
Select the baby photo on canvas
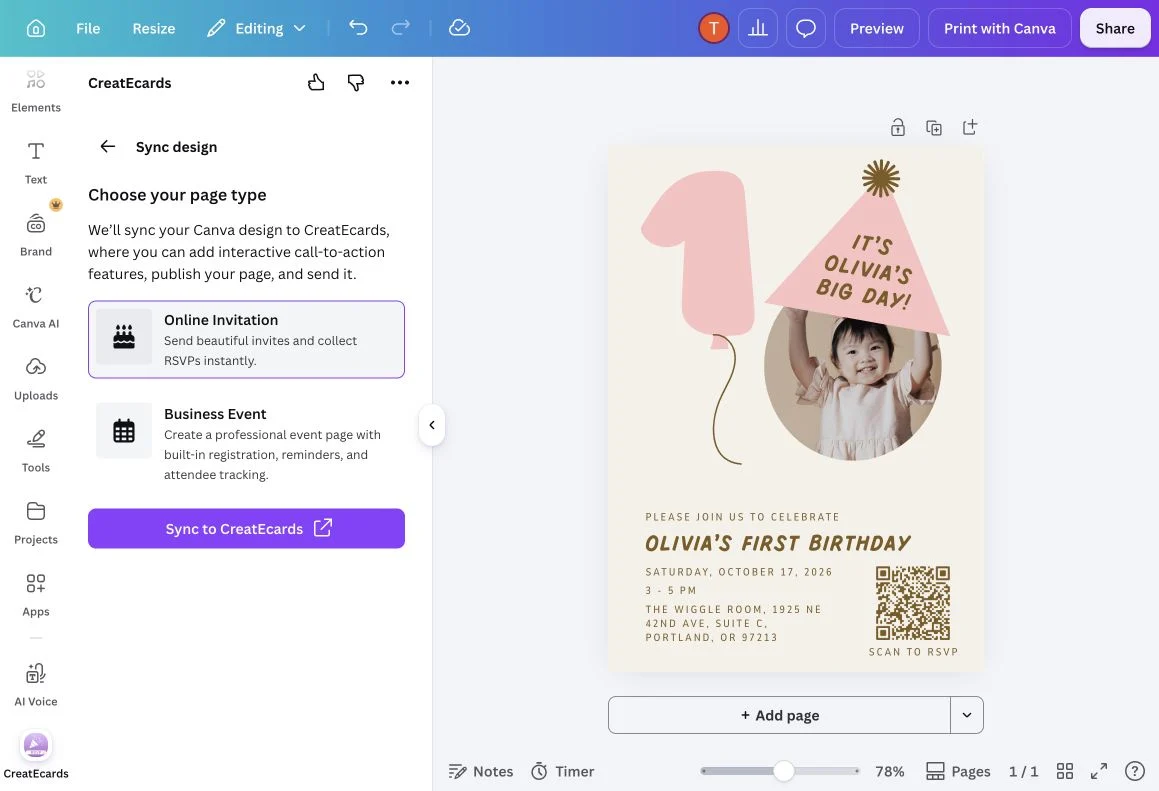coord(852,392)
